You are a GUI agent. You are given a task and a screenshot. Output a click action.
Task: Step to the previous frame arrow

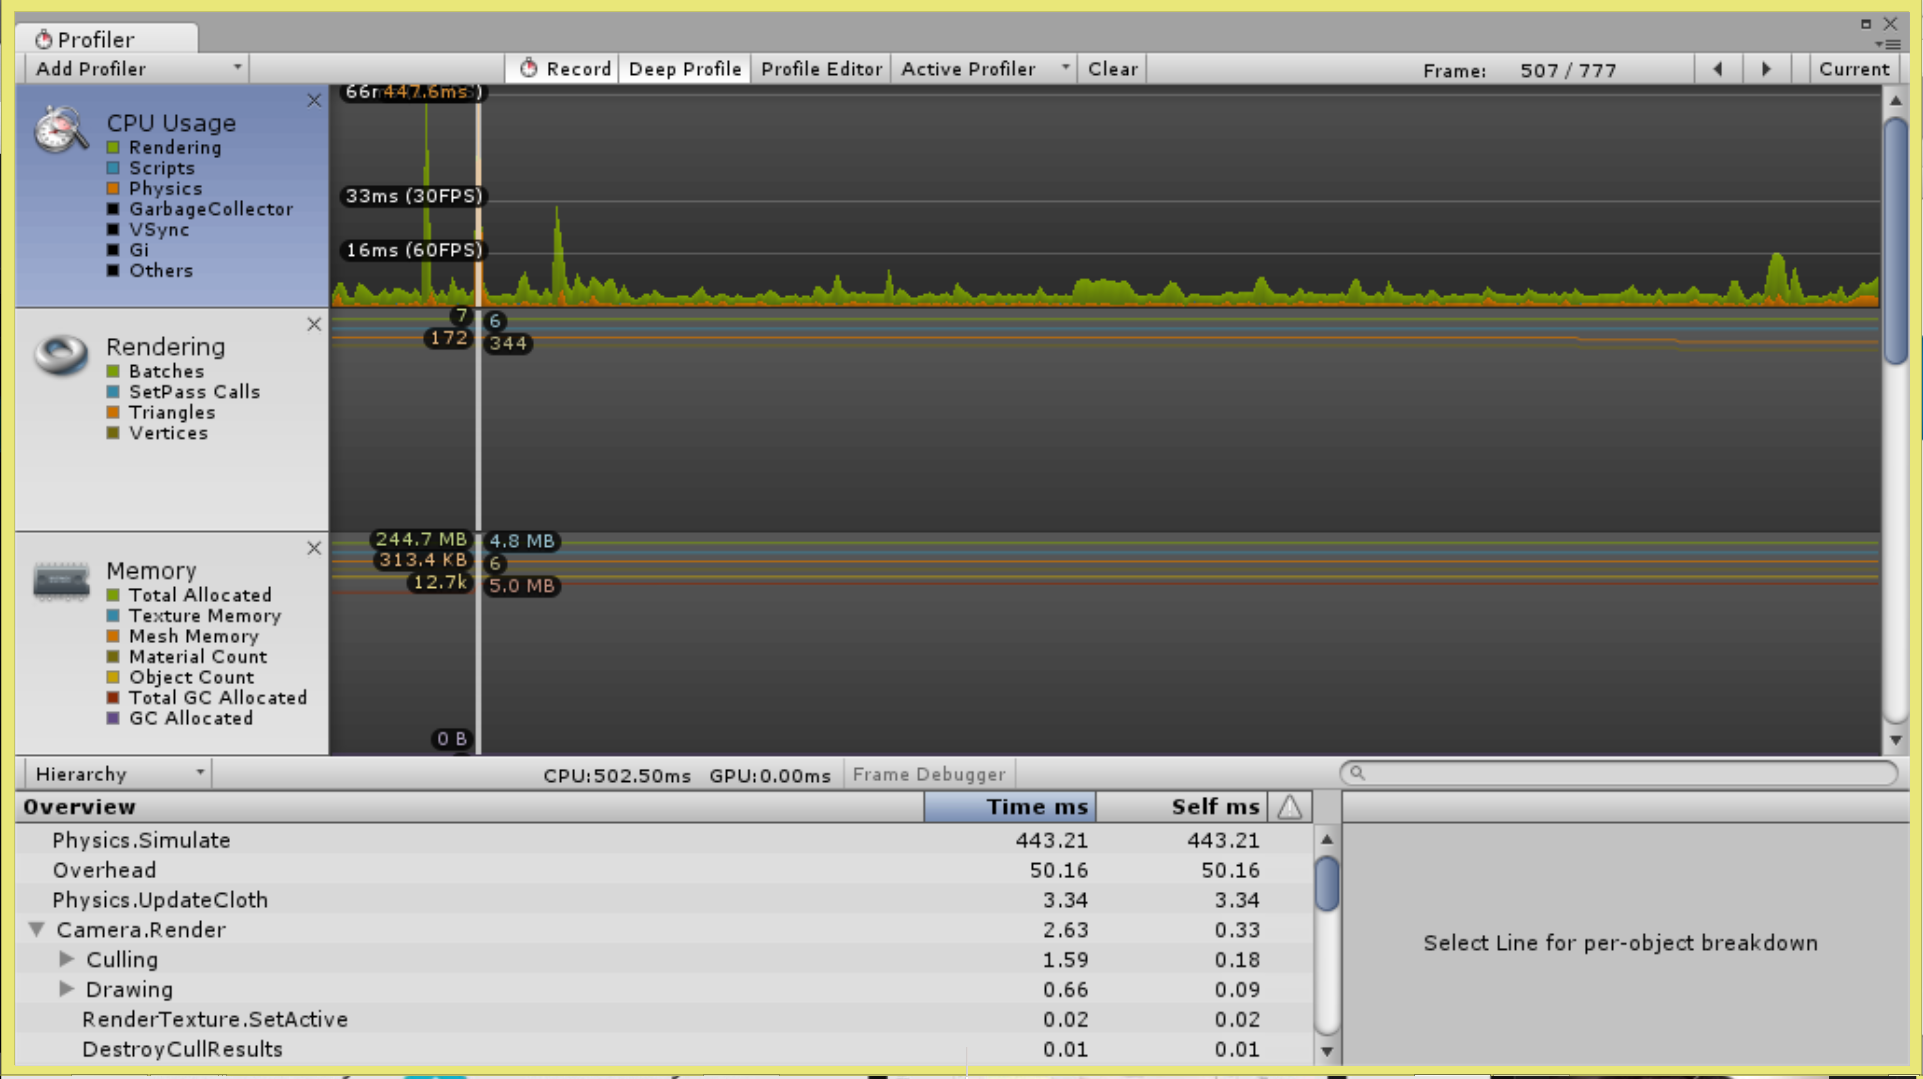(x=1718, y=69)
